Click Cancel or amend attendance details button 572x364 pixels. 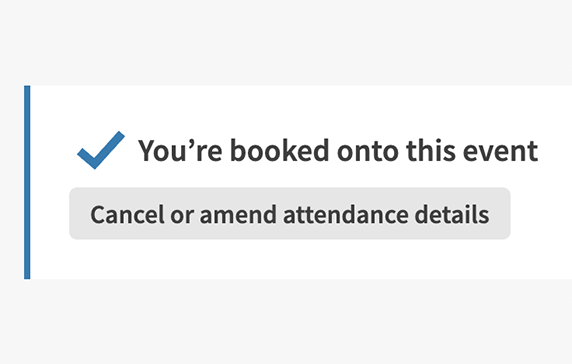tap(290, 214)
